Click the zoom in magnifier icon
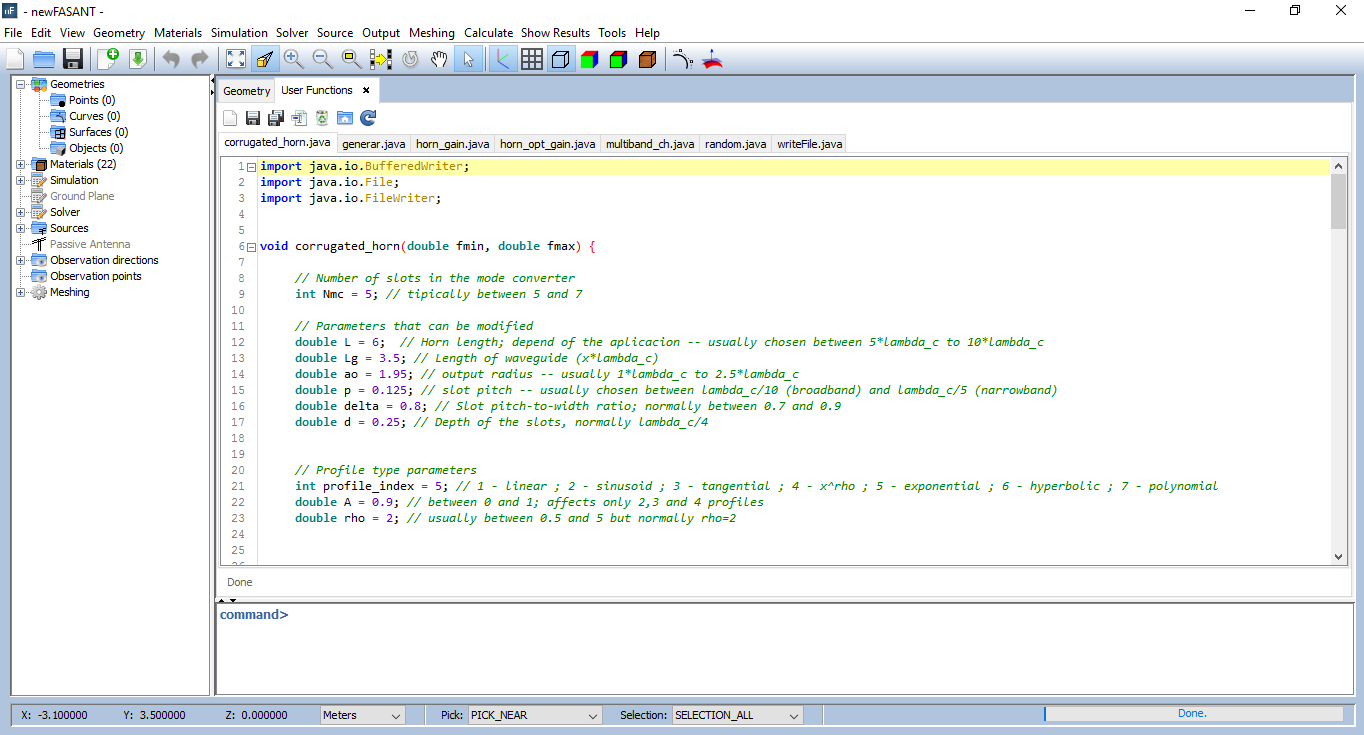 click(x=293, y=59)
